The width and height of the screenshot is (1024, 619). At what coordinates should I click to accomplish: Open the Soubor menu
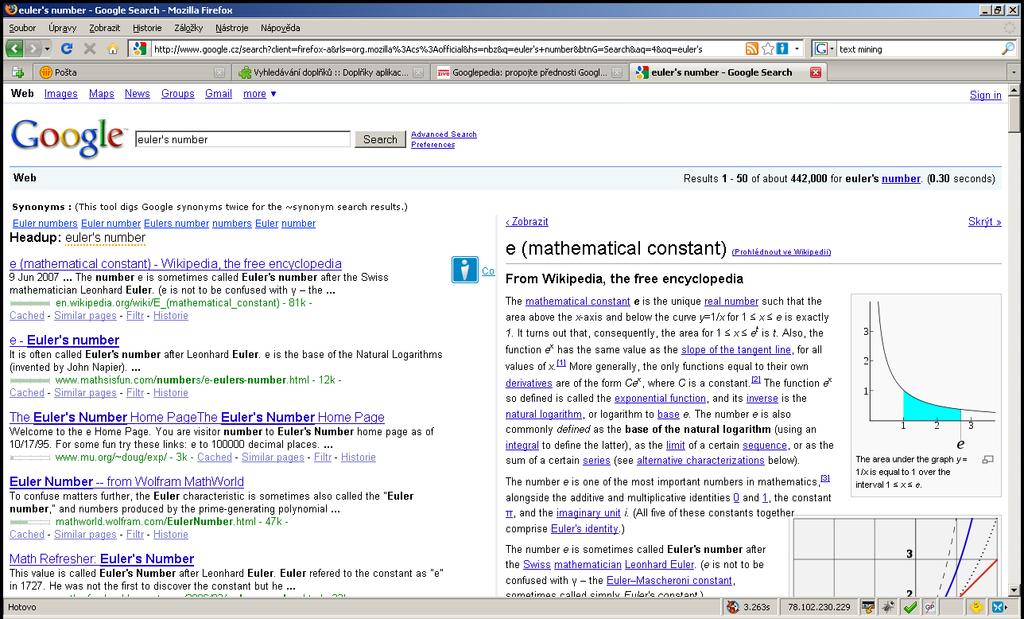(x=22, y=28)
